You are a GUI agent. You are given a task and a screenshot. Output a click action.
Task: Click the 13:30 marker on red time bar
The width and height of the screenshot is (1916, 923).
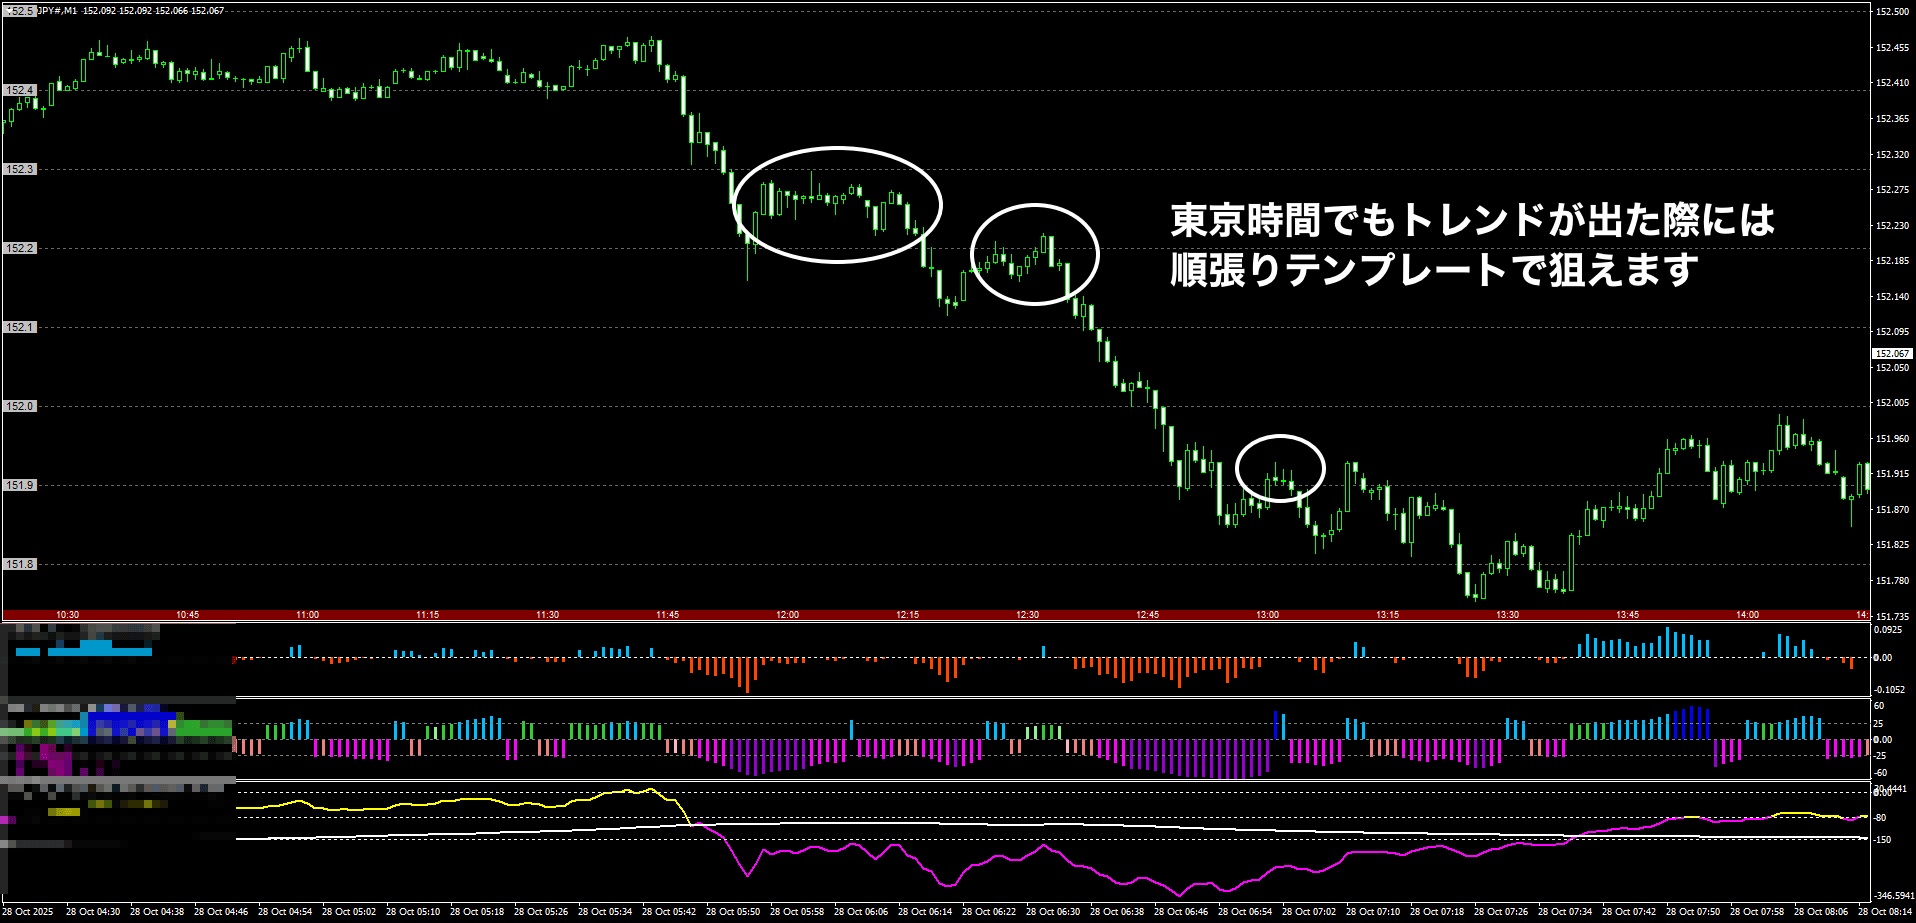click(1507, 615)
